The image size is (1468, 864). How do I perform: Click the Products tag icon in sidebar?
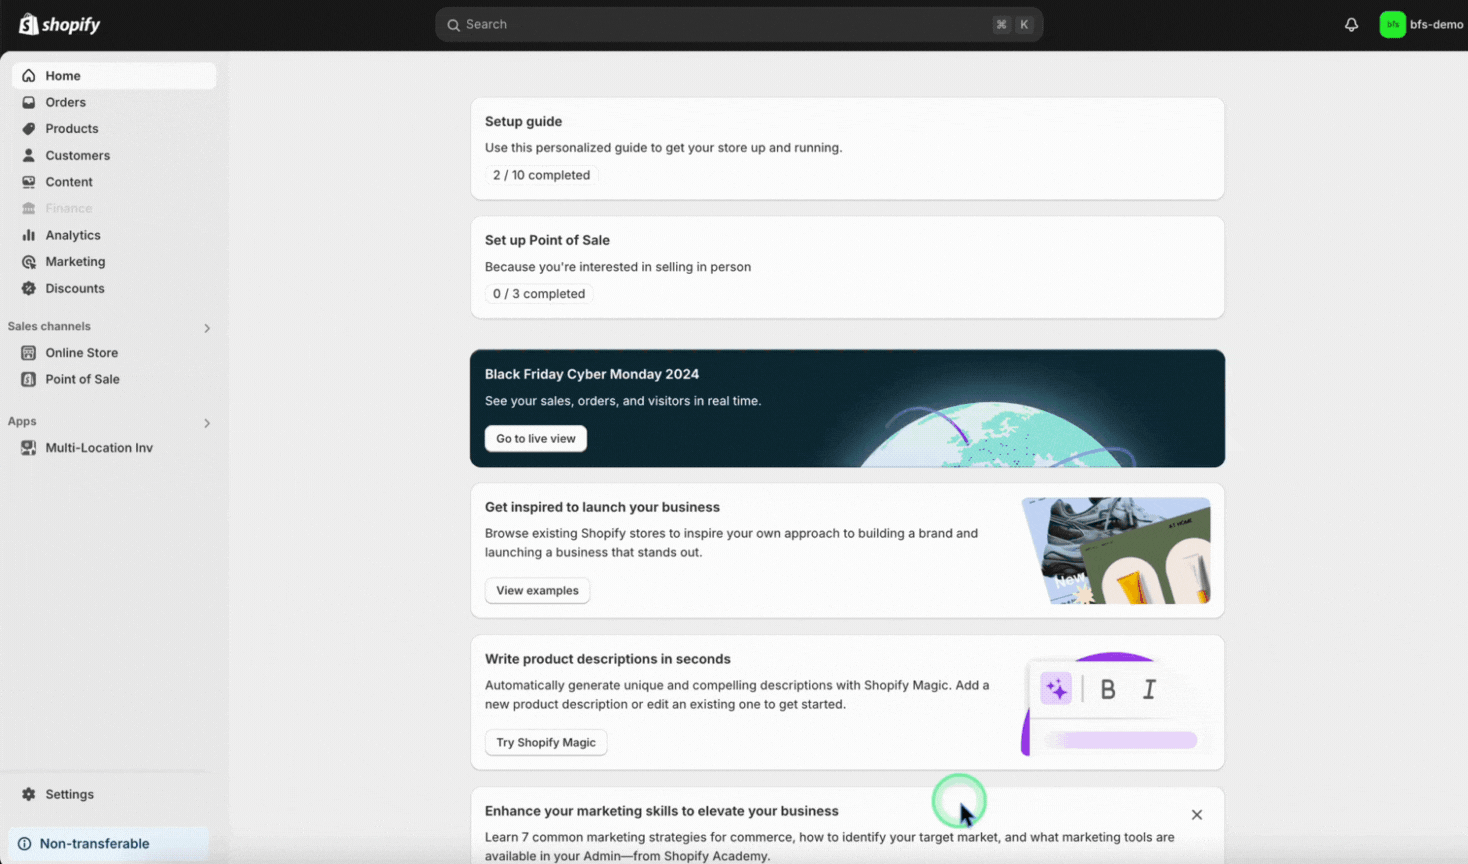tap(29, 129)
